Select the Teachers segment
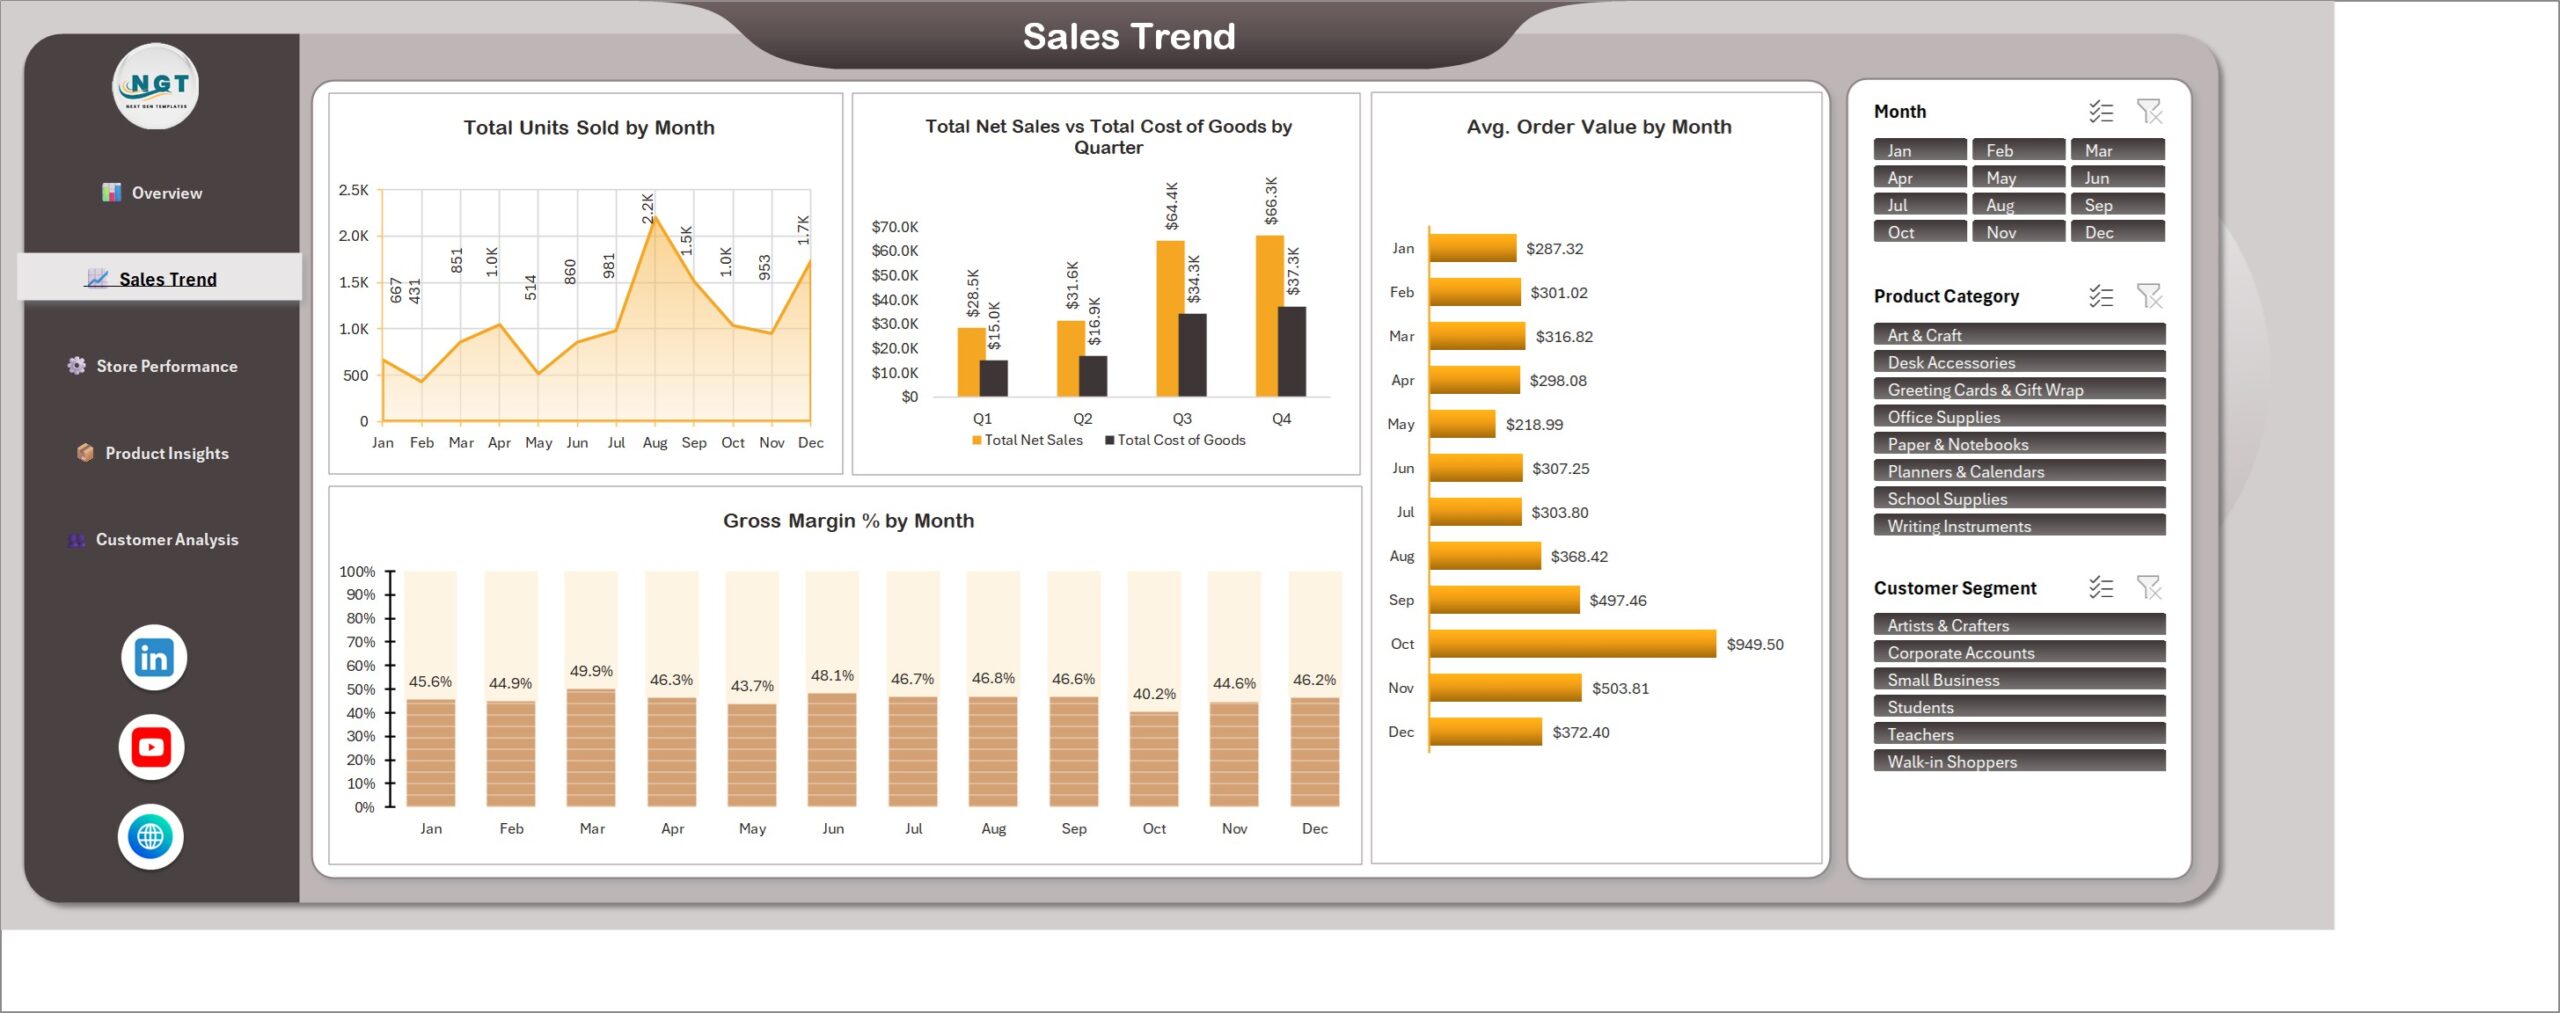 tap(2019, 733)
